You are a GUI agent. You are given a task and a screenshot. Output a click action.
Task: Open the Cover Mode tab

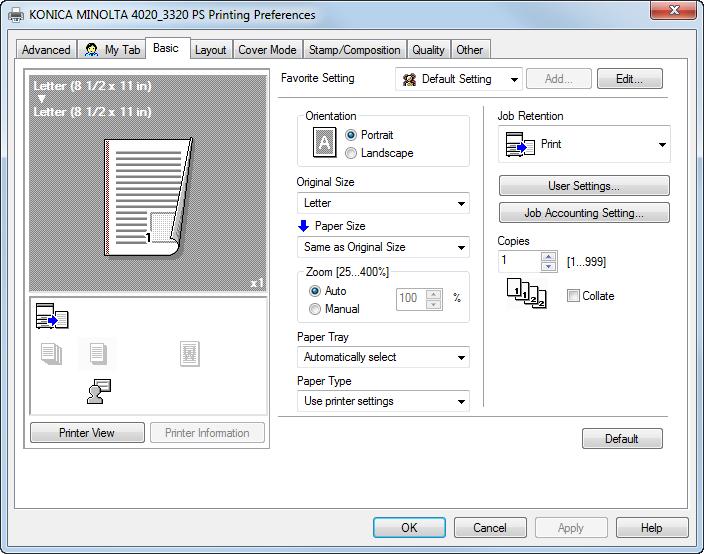(267, 50)
